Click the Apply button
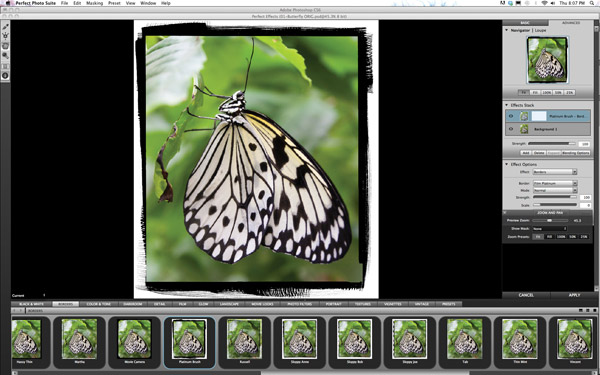Viewport: 600px width, 375px height. click(574, 295)
